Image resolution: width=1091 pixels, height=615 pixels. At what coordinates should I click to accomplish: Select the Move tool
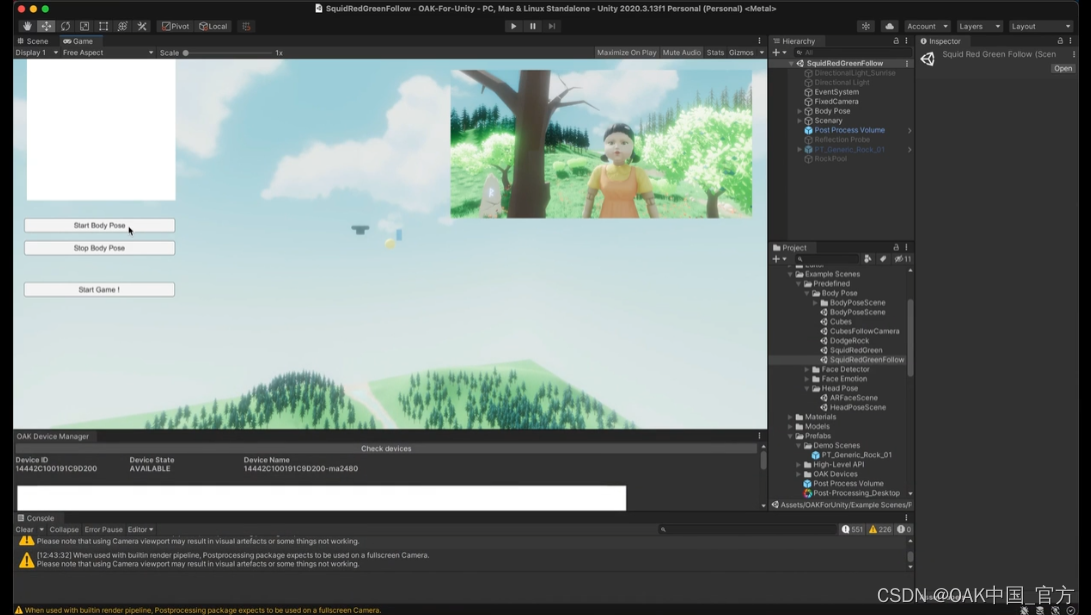[x=46, y=26]
